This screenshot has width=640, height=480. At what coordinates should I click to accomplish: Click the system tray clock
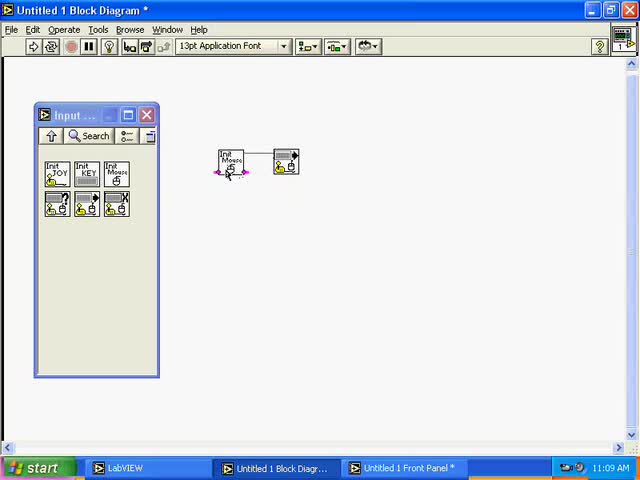click(x=611, y=468)
